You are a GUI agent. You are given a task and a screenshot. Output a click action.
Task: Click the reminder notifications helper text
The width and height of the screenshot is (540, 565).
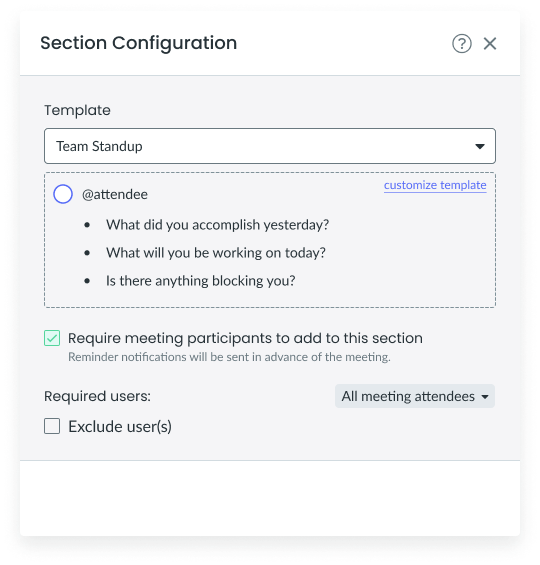pyautogui.click(x=229, y=357)
